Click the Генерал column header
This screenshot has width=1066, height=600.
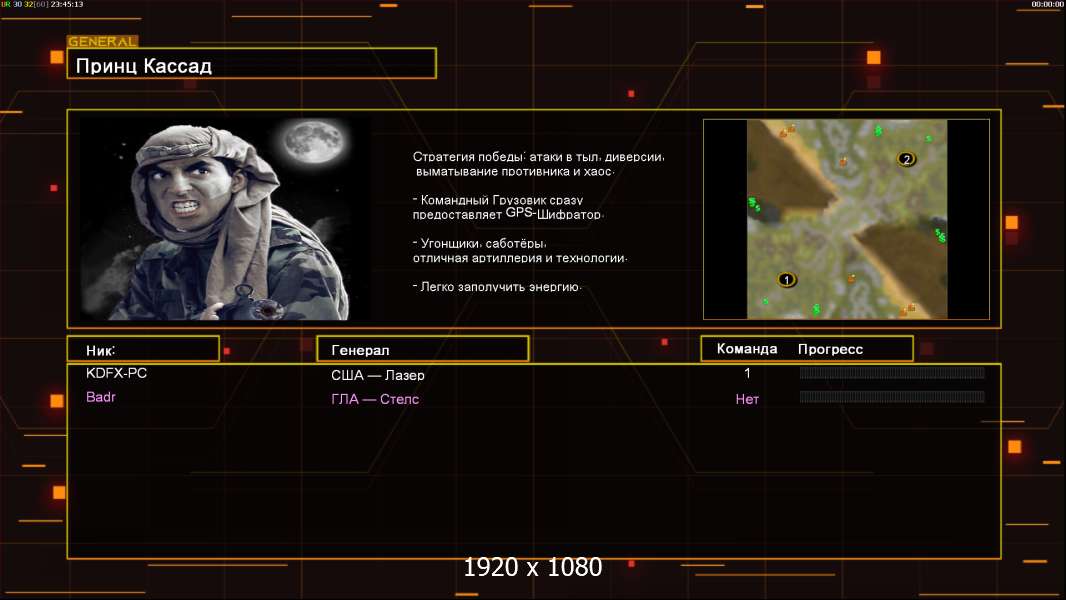click(x=422, y=349)
